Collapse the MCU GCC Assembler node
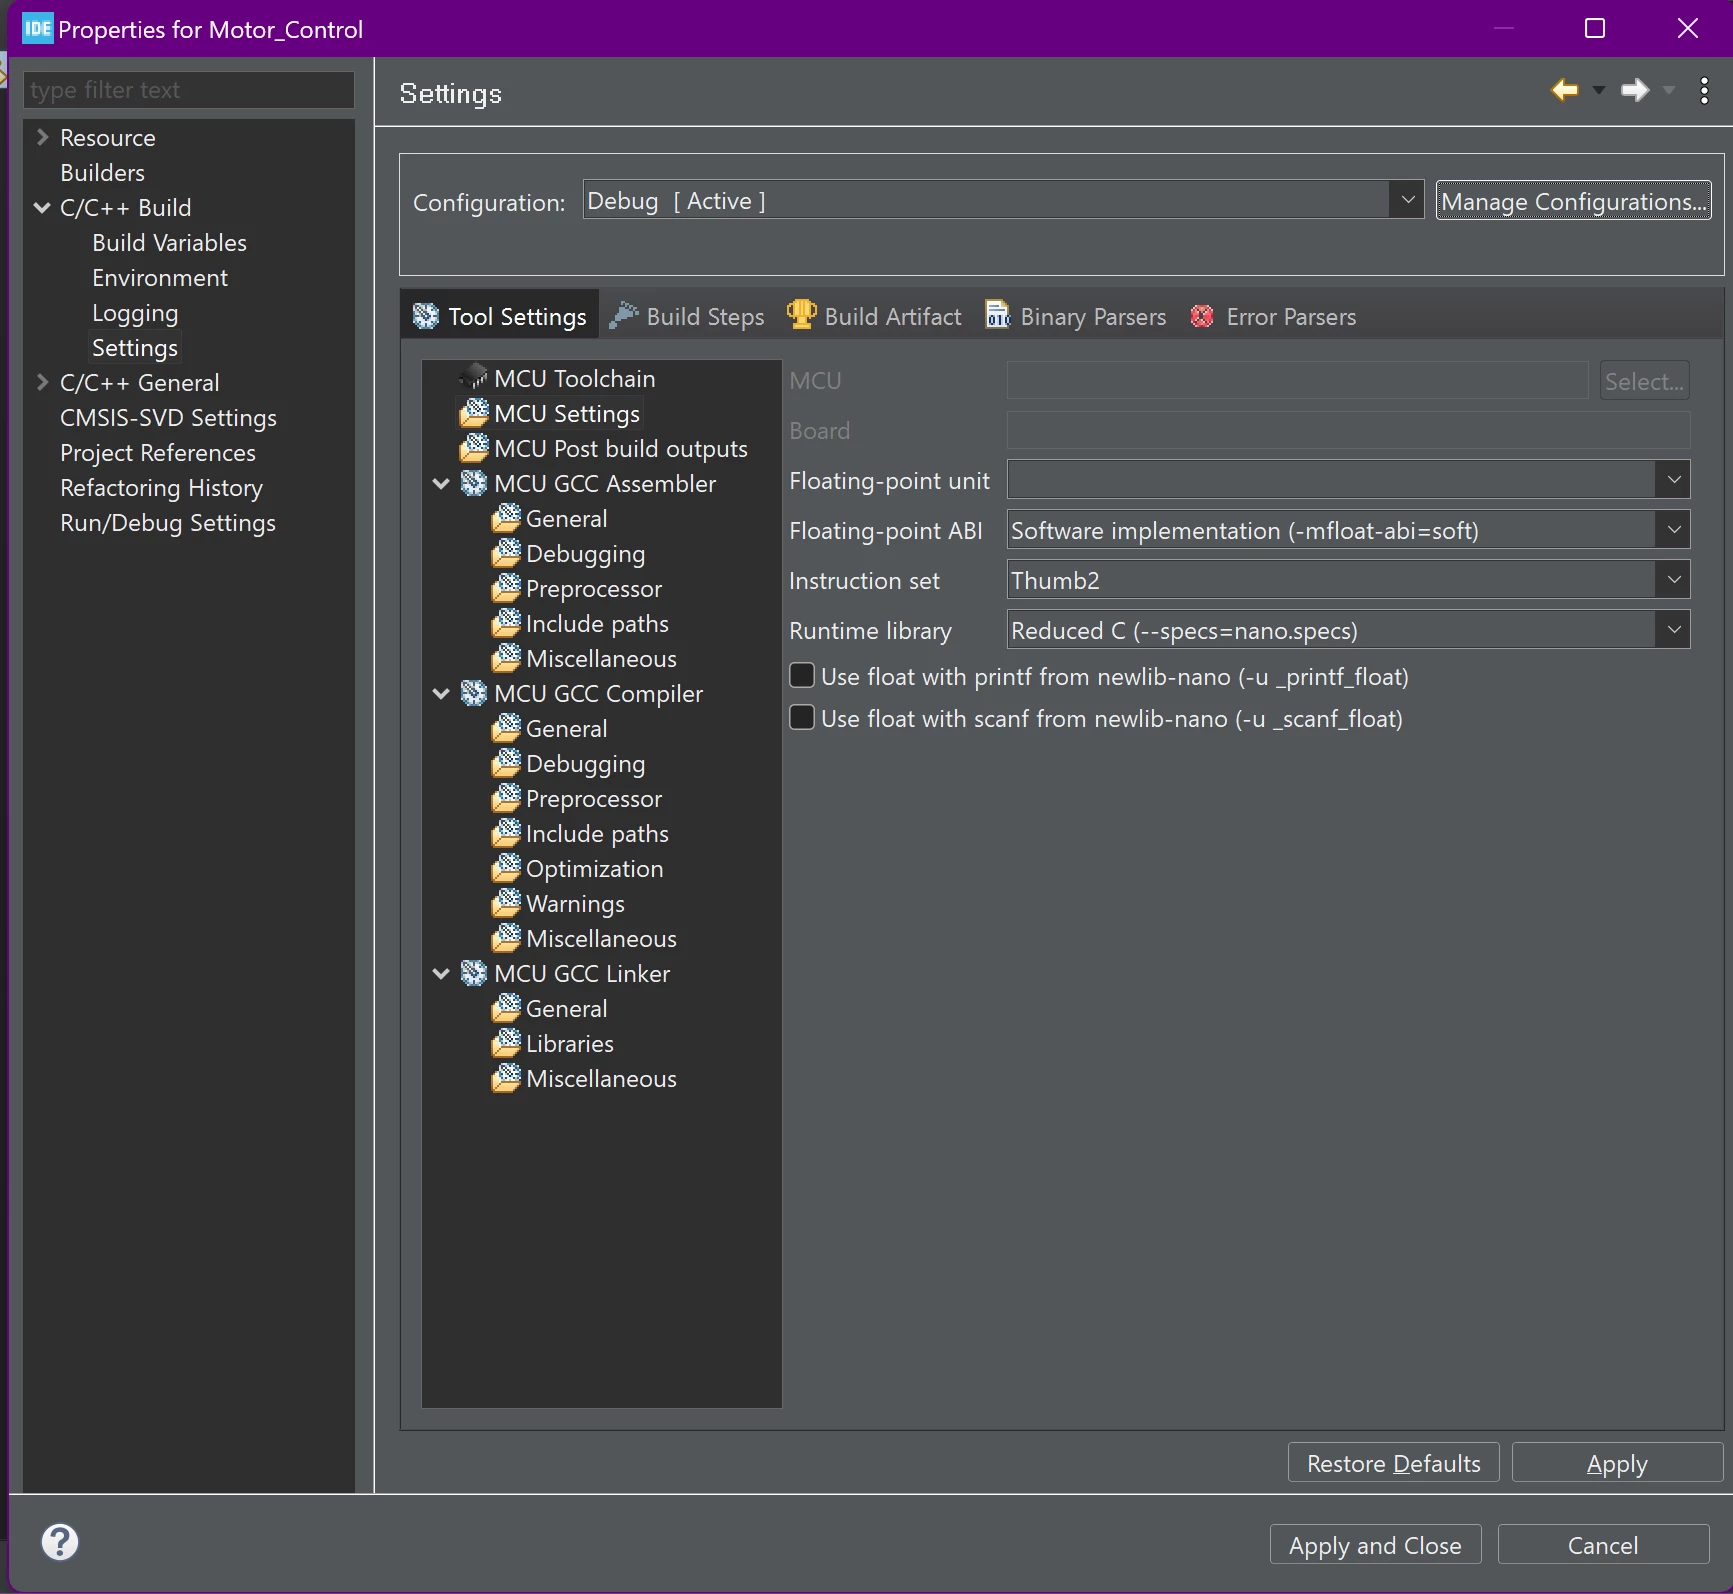The image size is (1733, 1594). [x=441, y=483]
